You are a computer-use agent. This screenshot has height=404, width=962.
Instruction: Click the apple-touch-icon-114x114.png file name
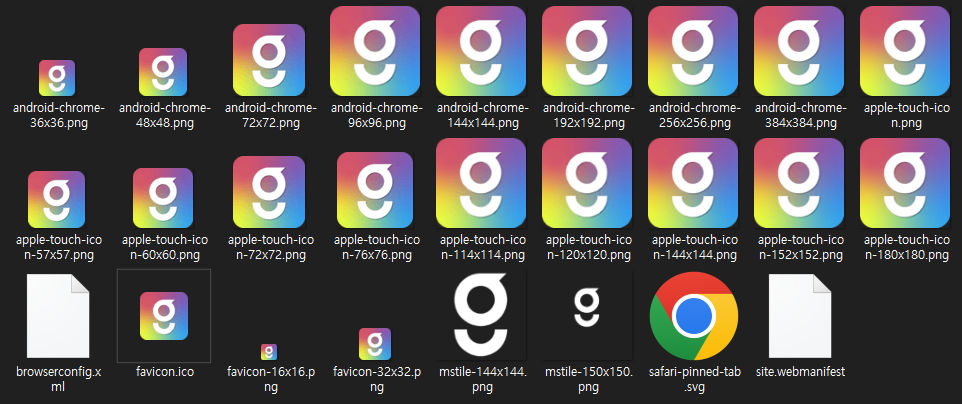coord(482,247)
